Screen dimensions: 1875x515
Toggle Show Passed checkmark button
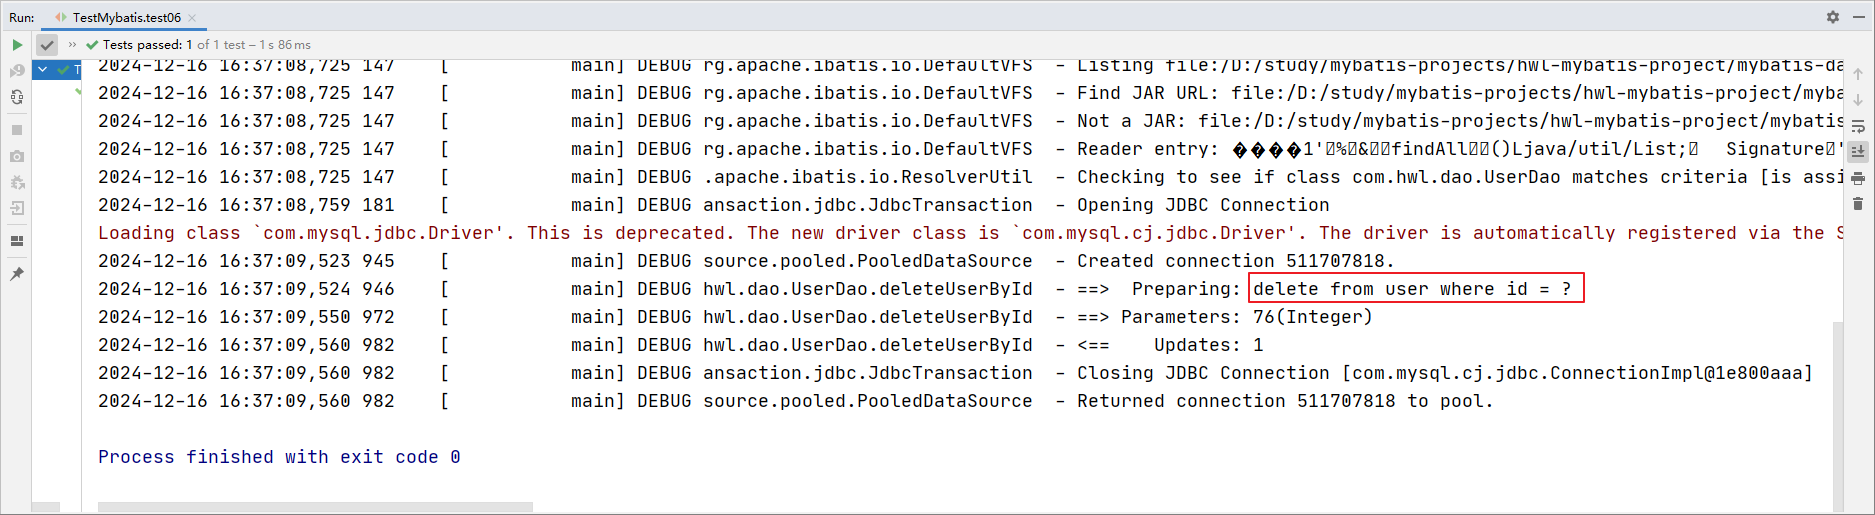[47, 45]
